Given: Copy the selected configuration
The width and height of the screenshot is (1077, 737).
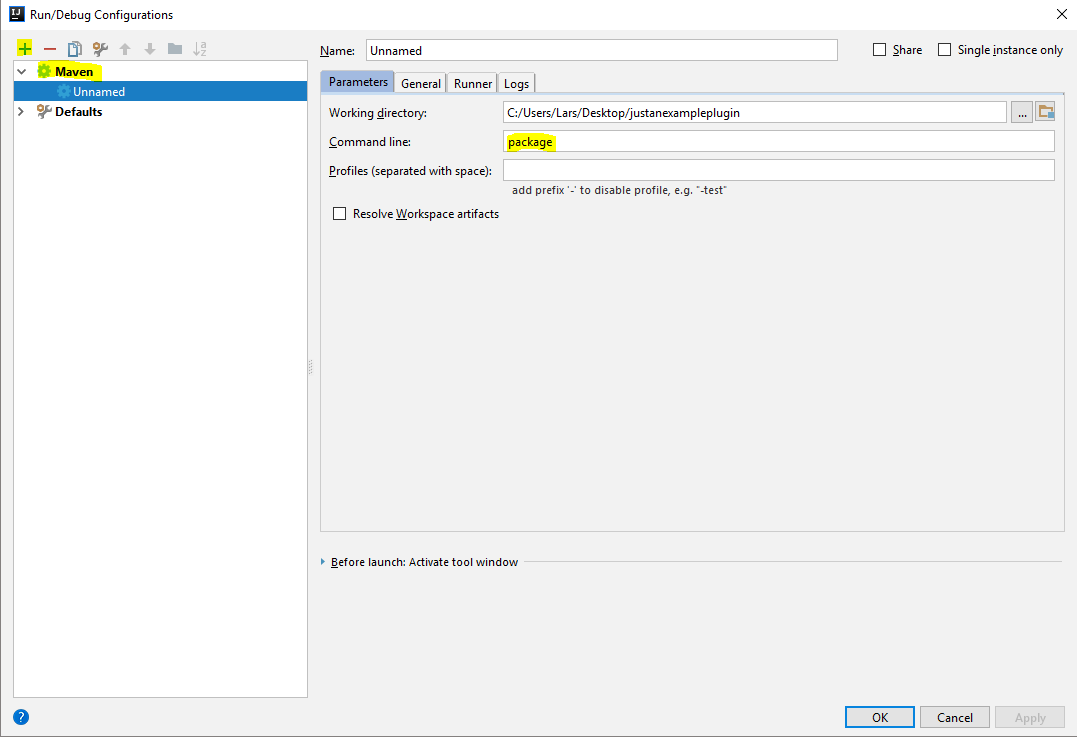Looking at the screenshot, I should coord(74,48).
